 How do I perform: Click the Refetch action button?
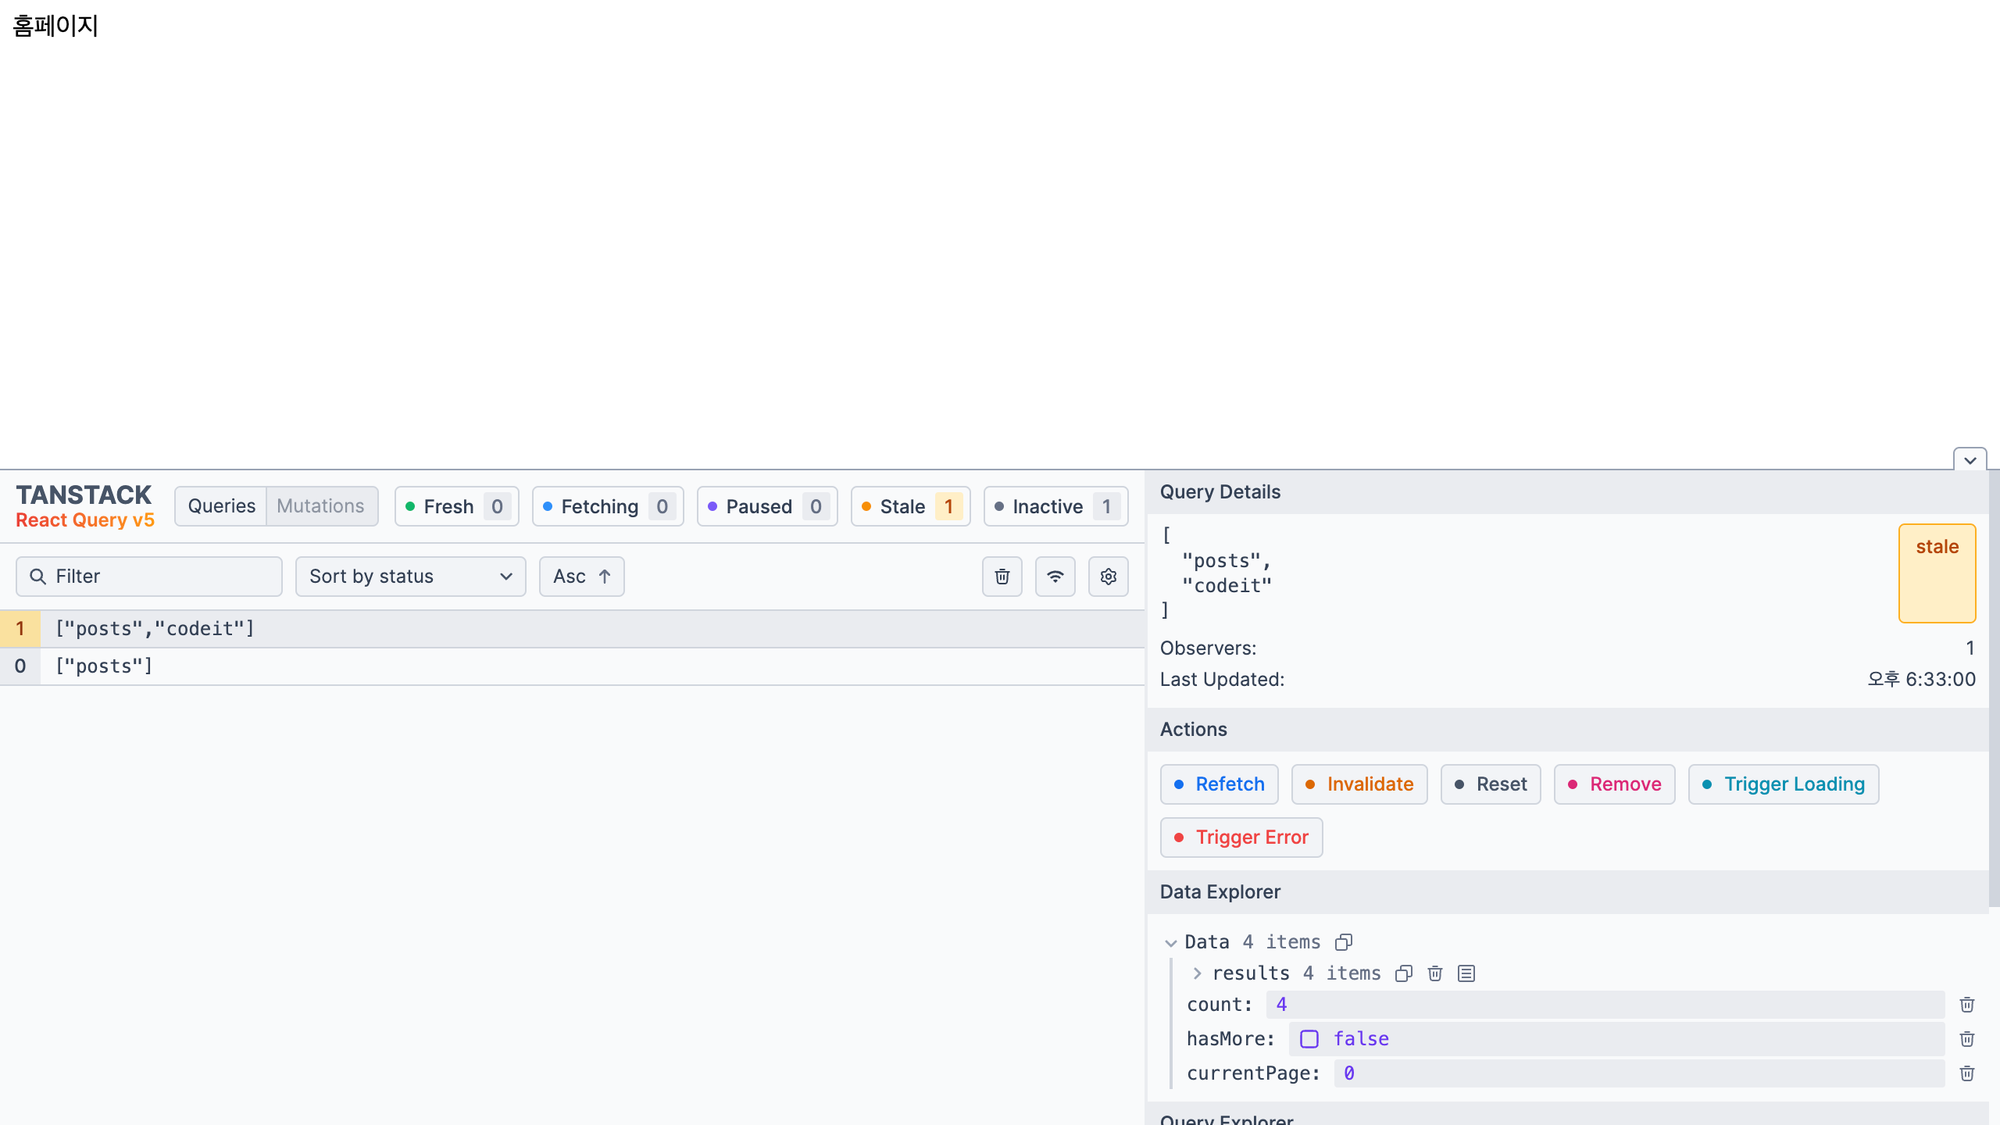(1219, 784)
